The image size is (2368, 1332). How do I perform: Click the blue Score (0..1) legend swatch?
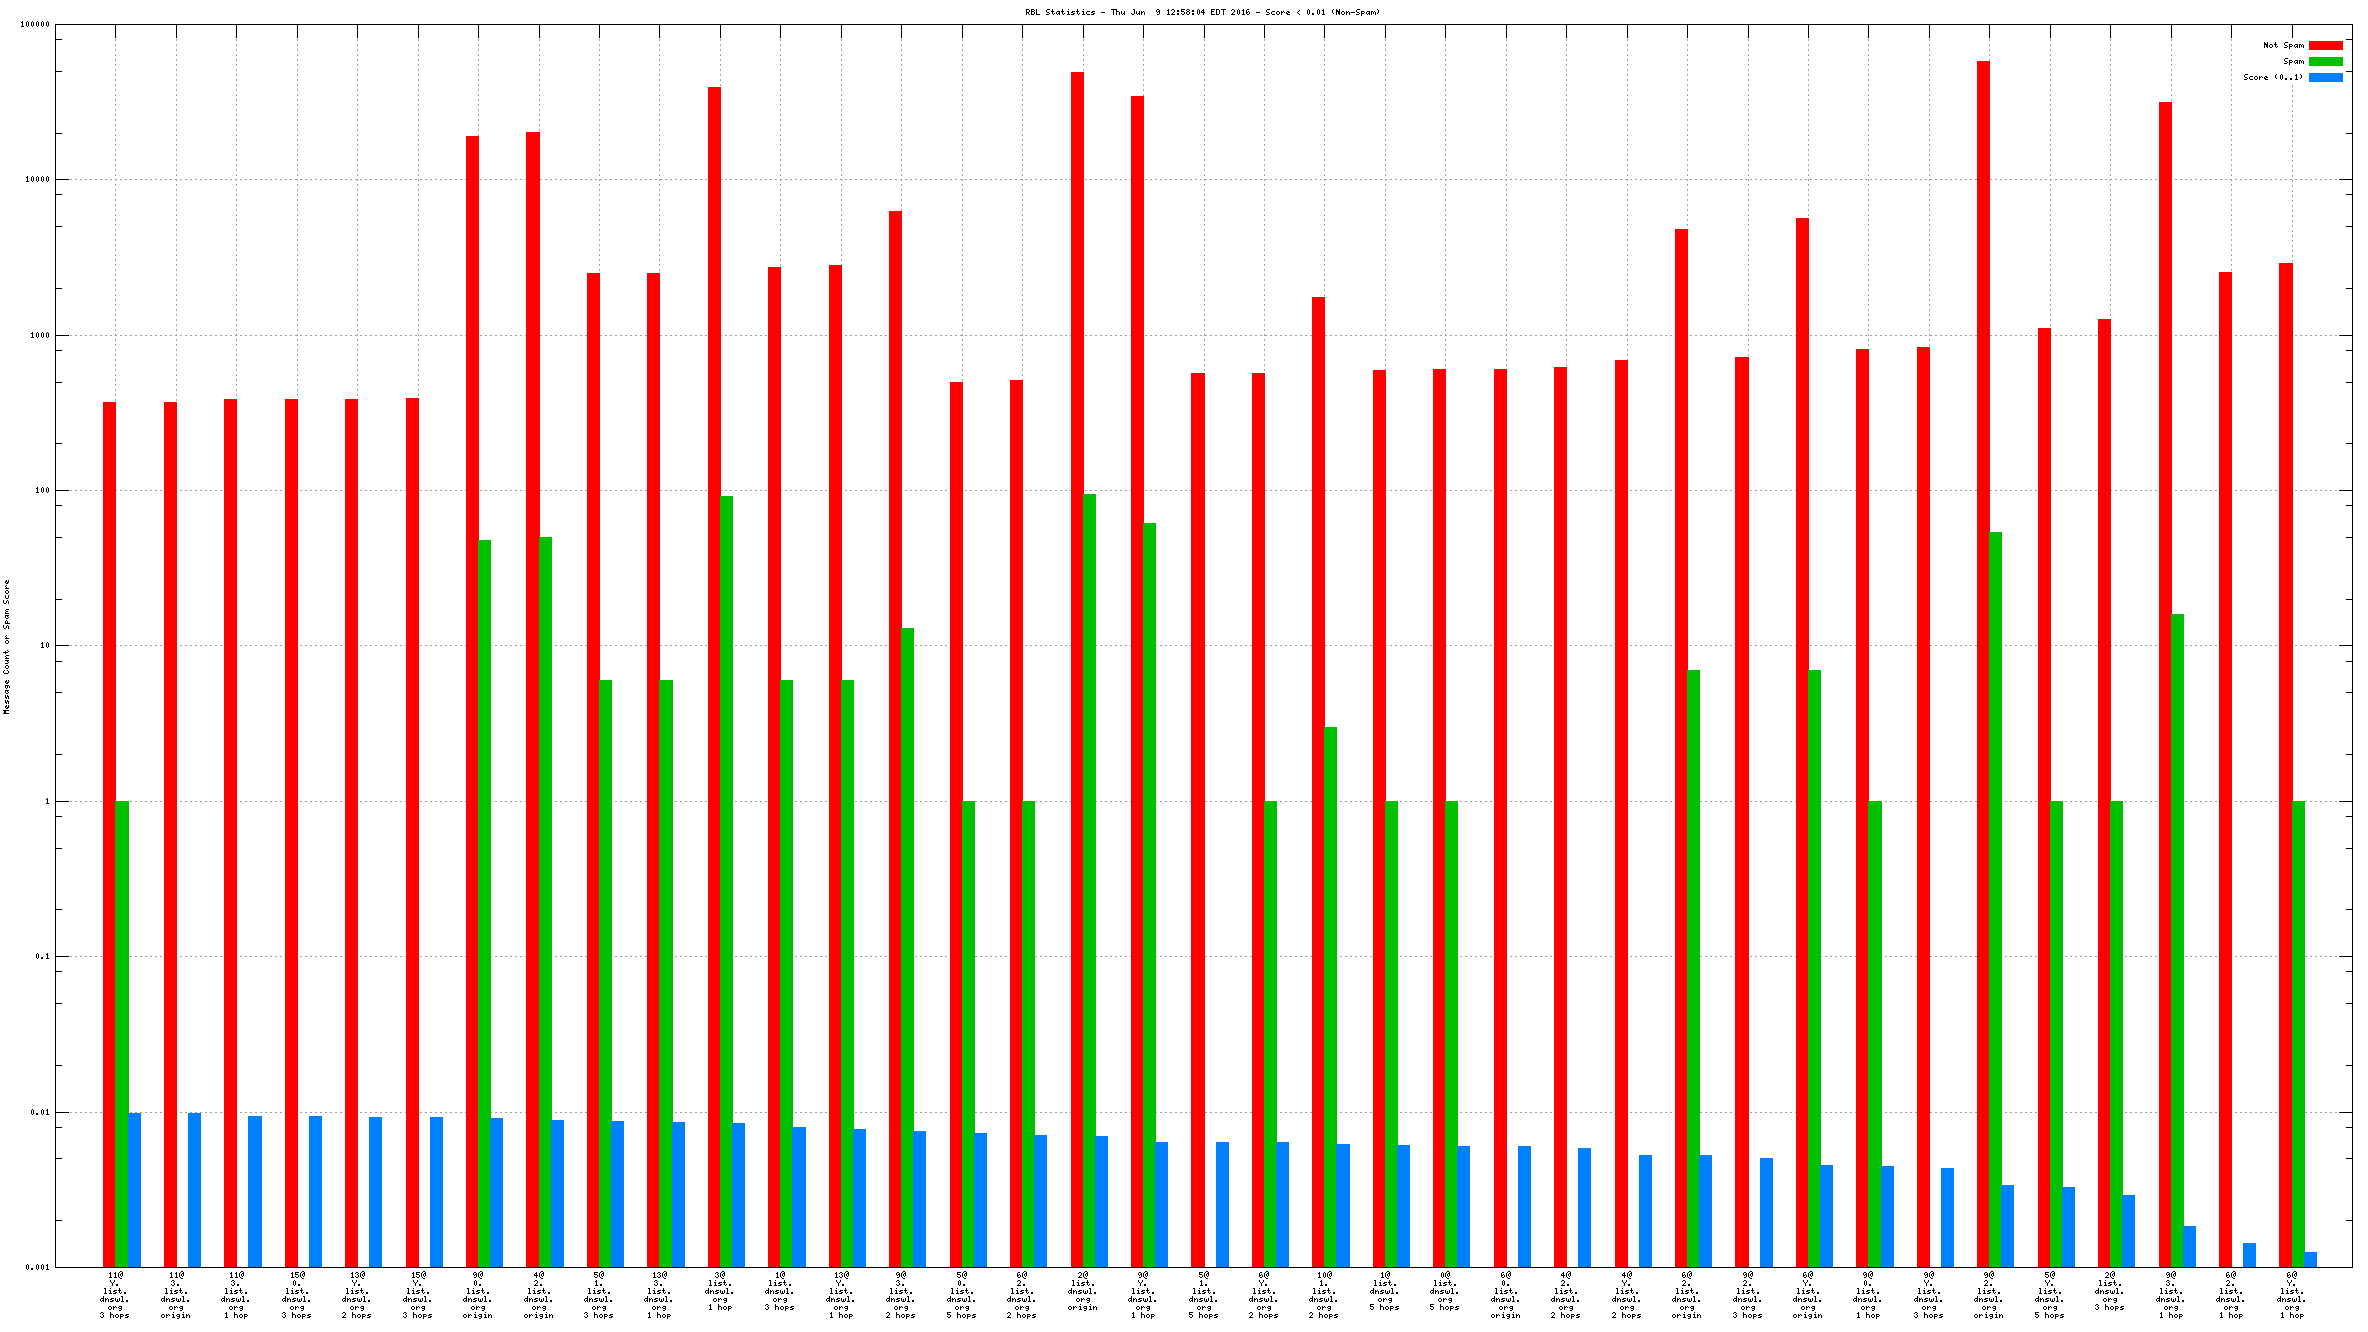2325,77
